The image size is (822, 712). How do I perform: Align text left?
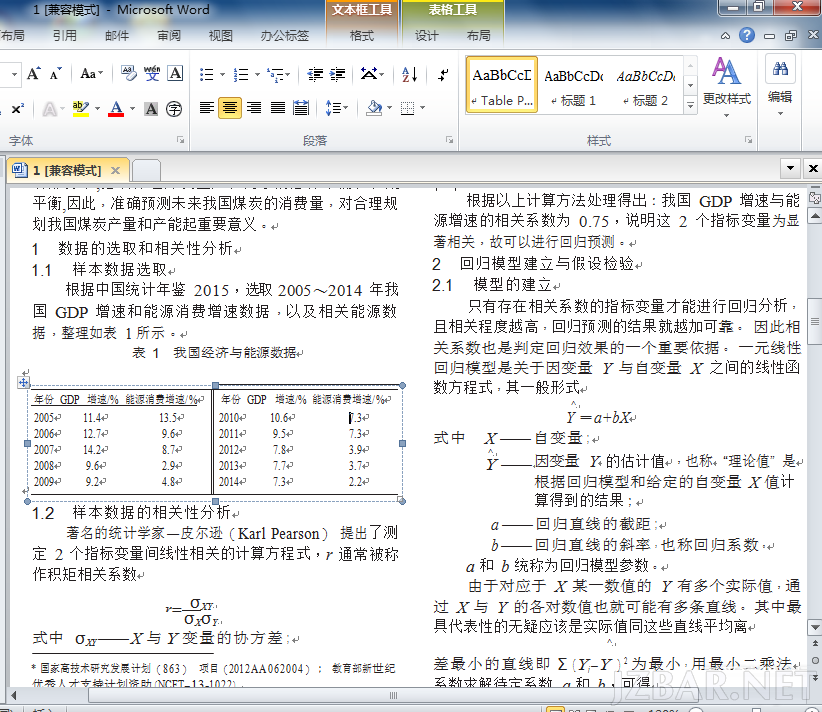207,108
